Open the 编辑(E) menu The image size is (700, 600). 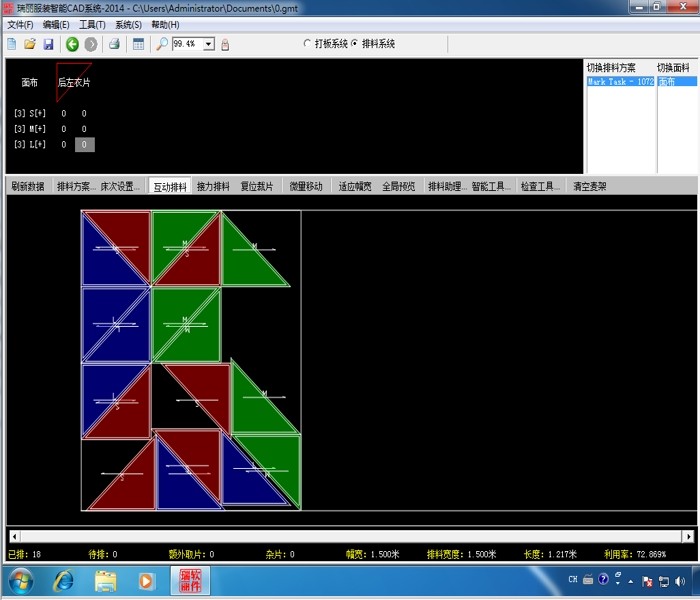pyautogui.click(x=56, y=25)
